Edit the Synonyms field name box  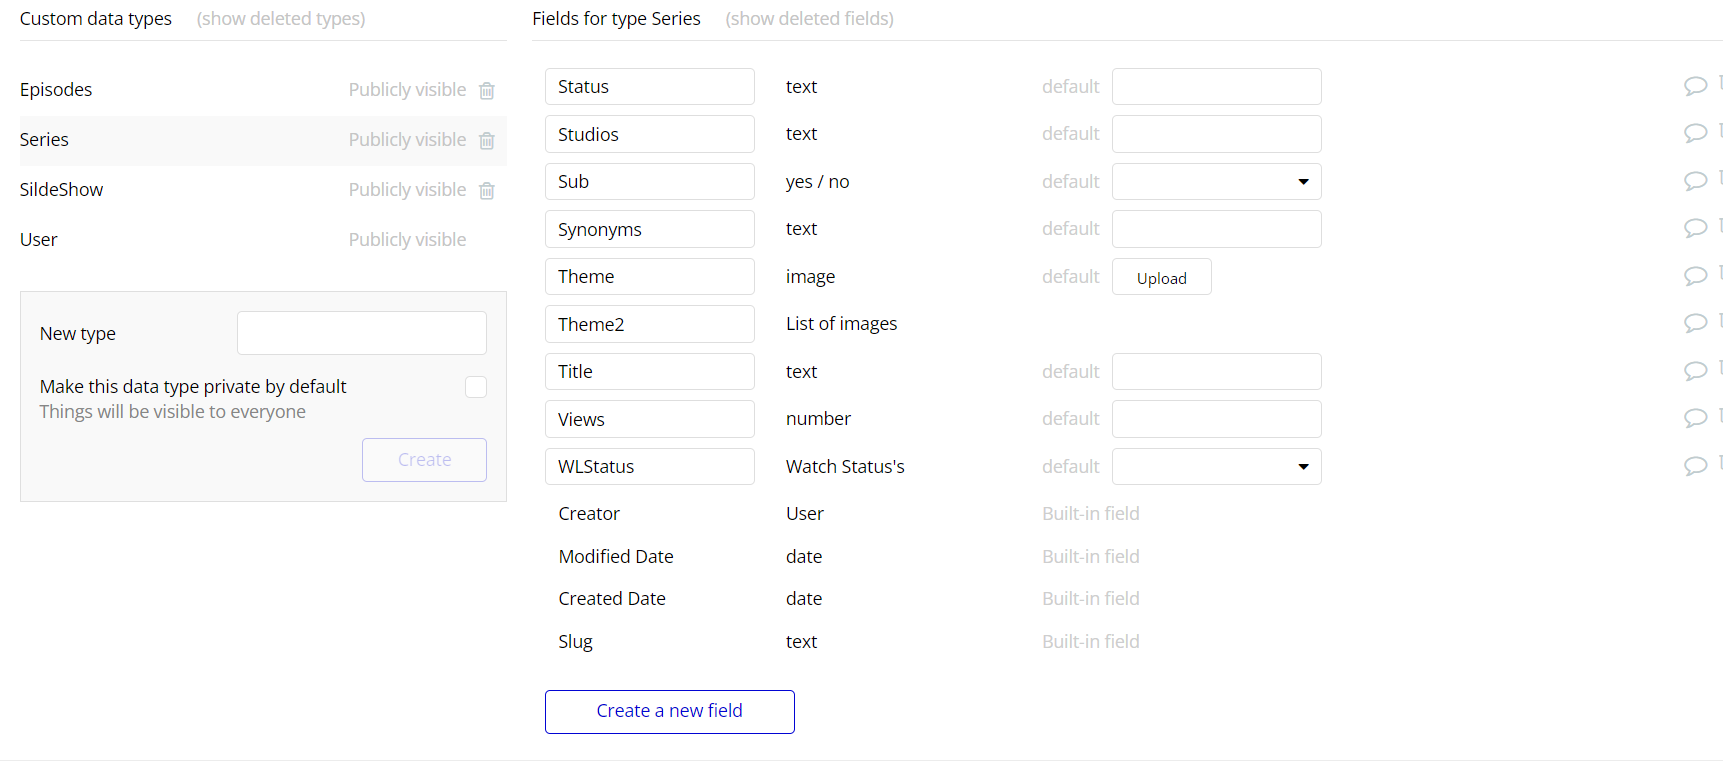650,229
